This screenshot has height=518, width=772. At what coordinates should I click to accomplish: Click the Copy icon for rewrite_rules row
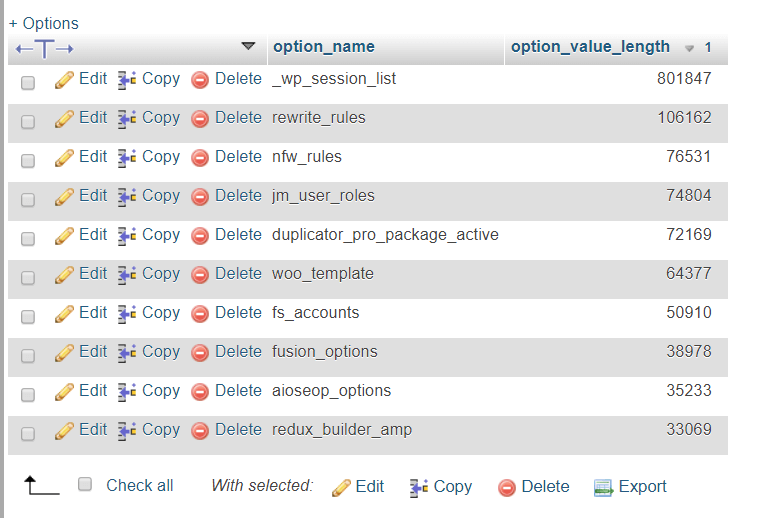[x=127, y=118]
